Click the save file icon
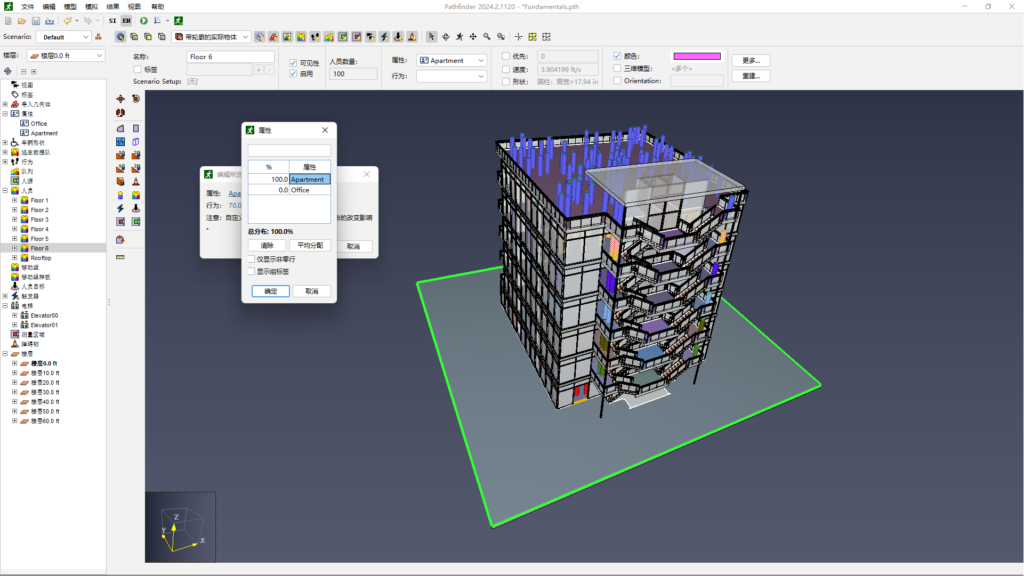 [36, 20]
